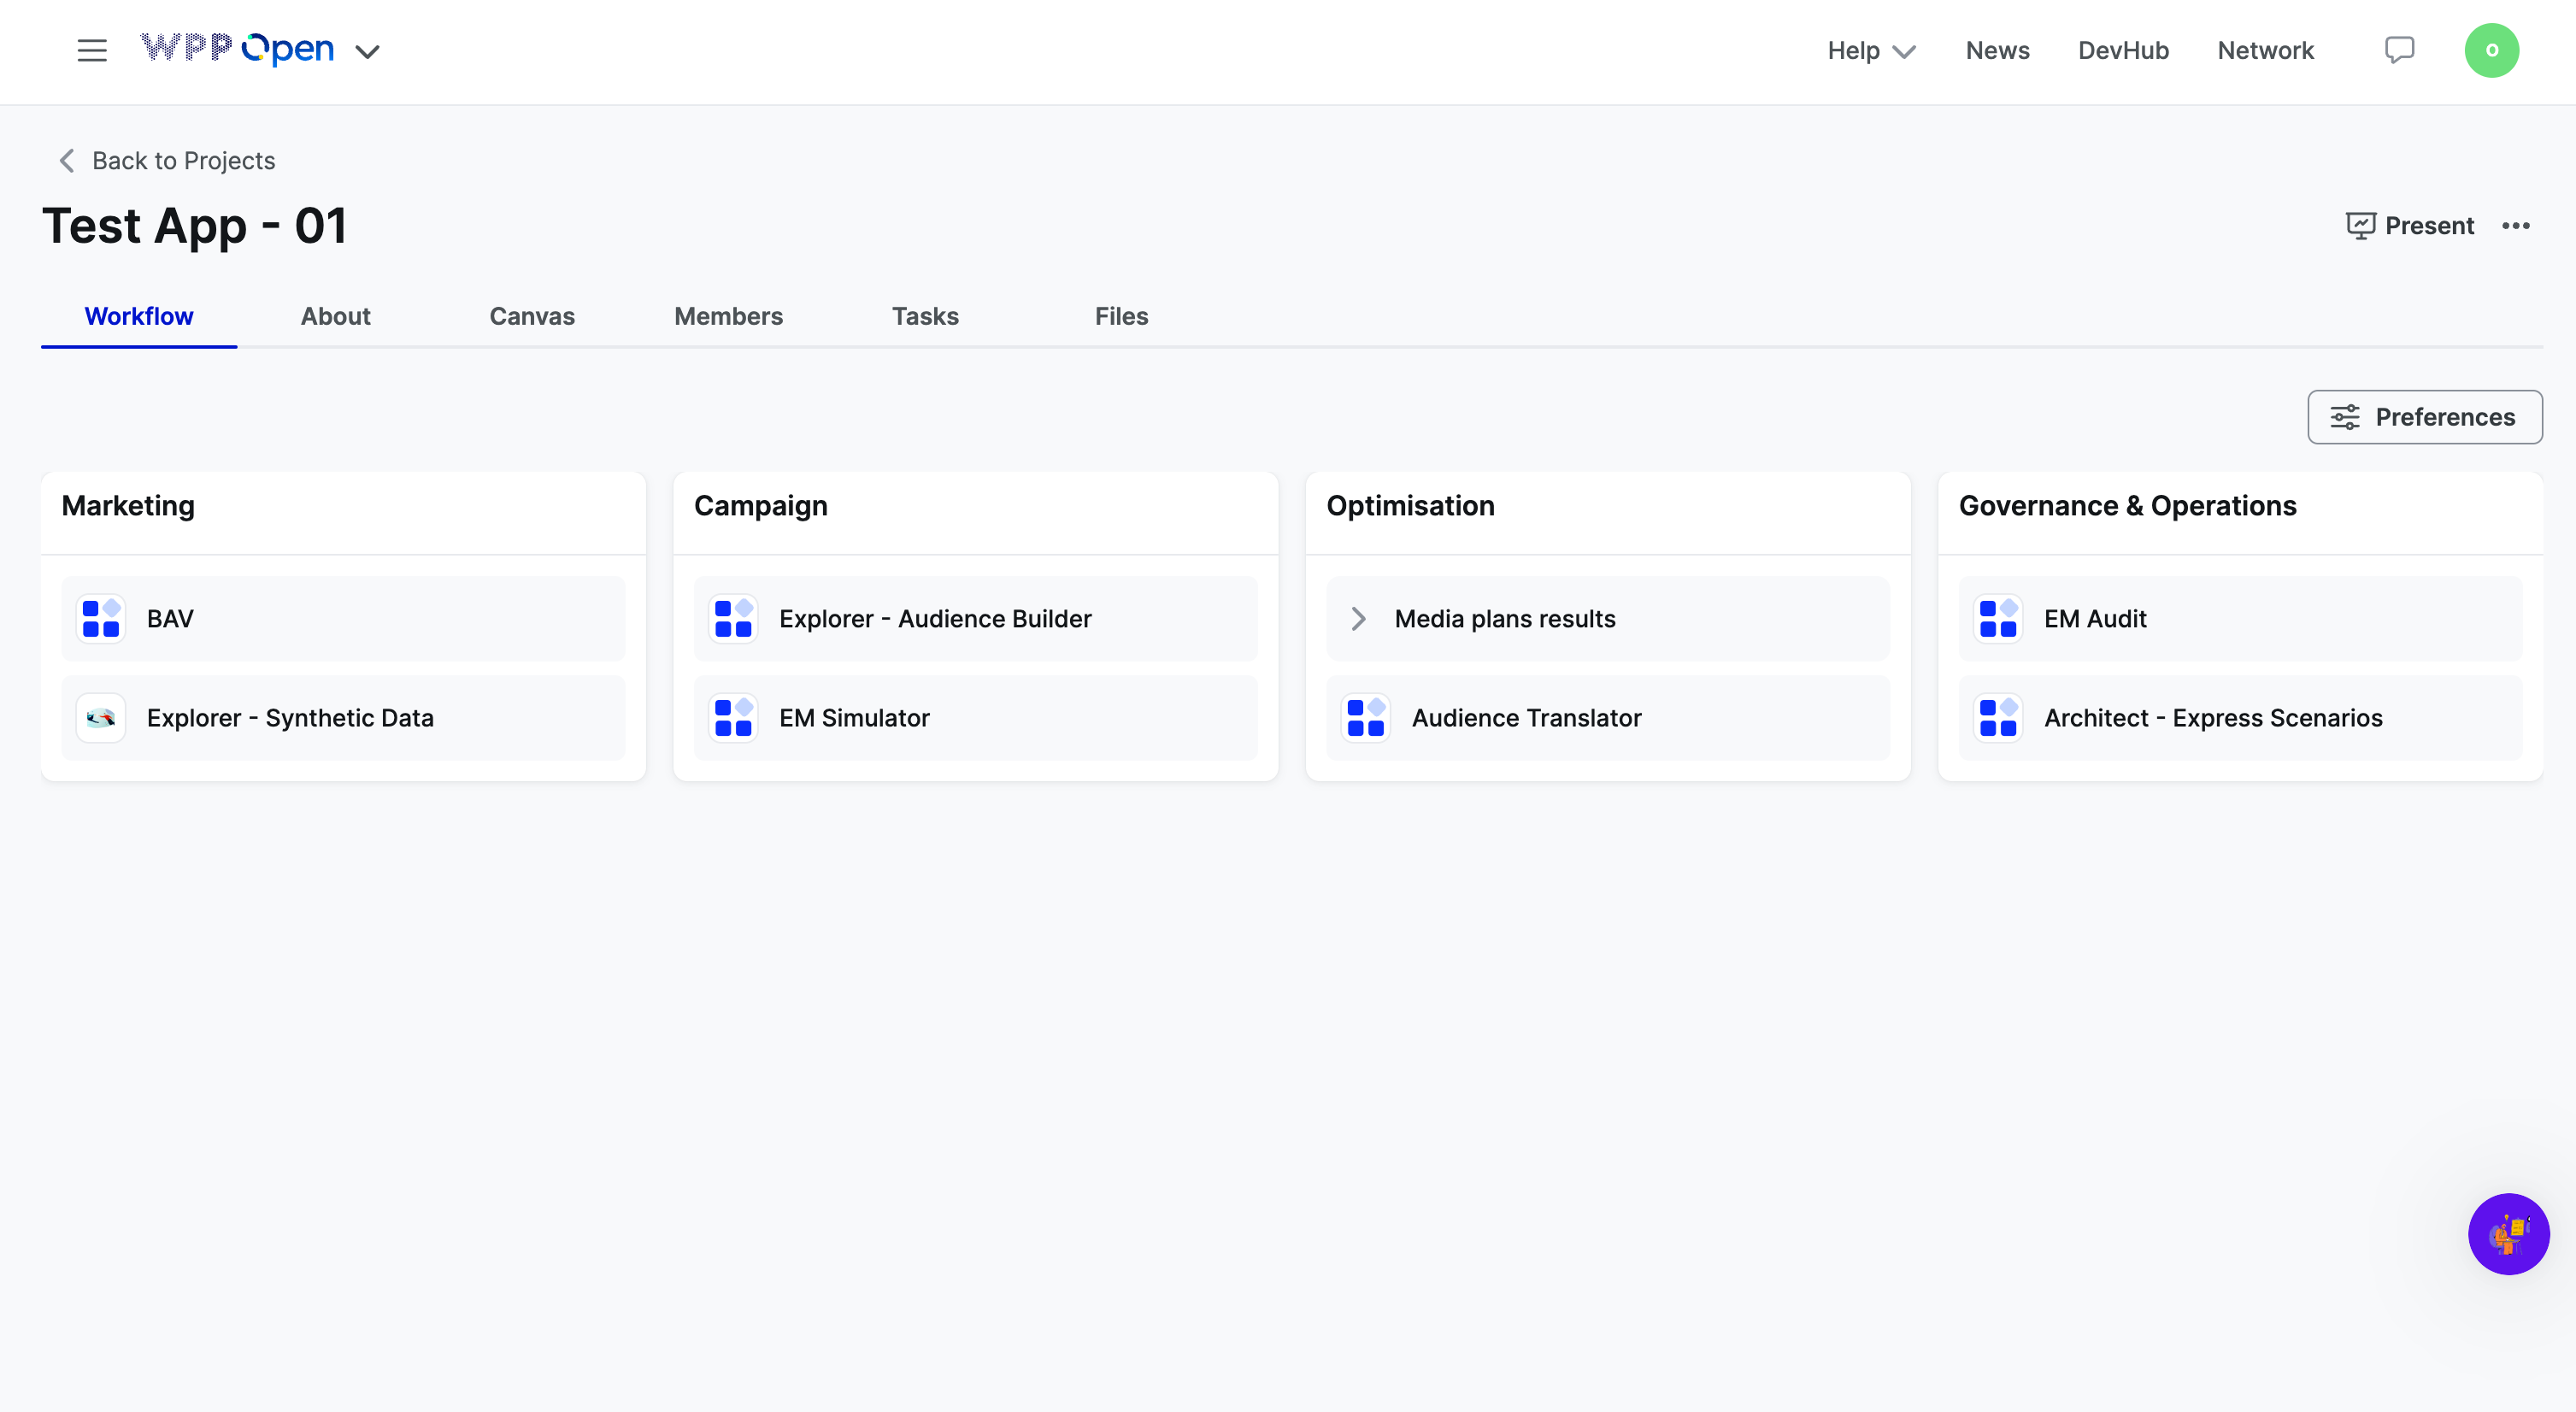2576x1412 pixels.
Task: Click the purple assistant floating button
Action: click(2508, 1233)
